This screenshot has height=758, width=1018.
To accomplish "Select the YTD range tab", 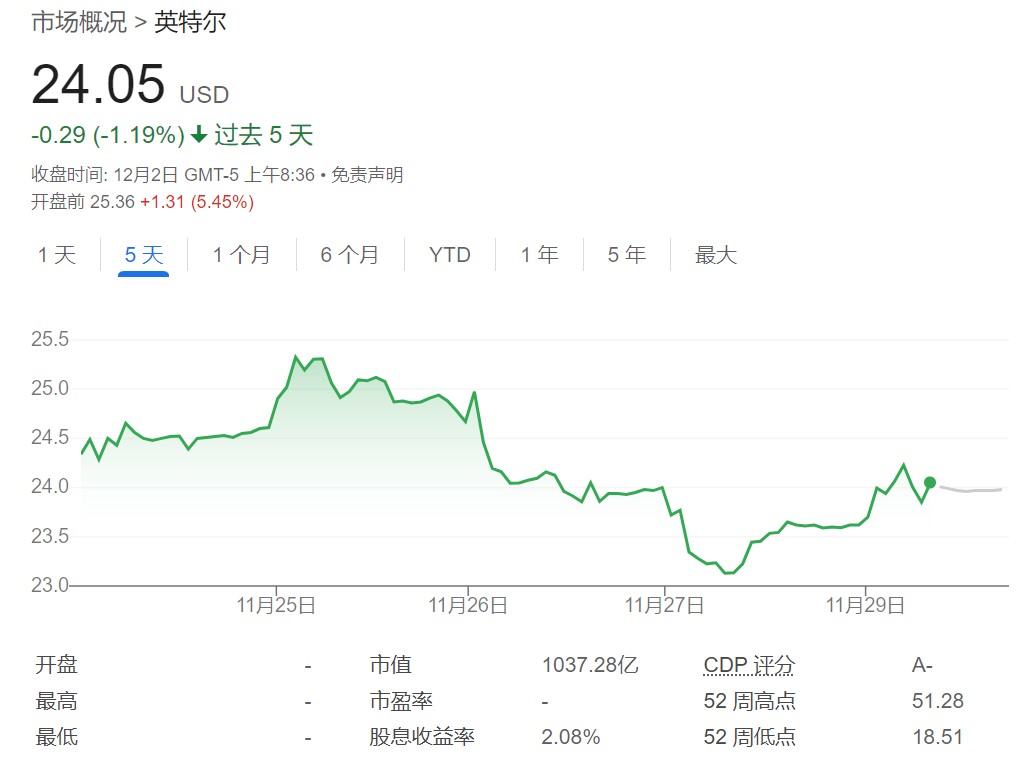I will tap(449, 254).
